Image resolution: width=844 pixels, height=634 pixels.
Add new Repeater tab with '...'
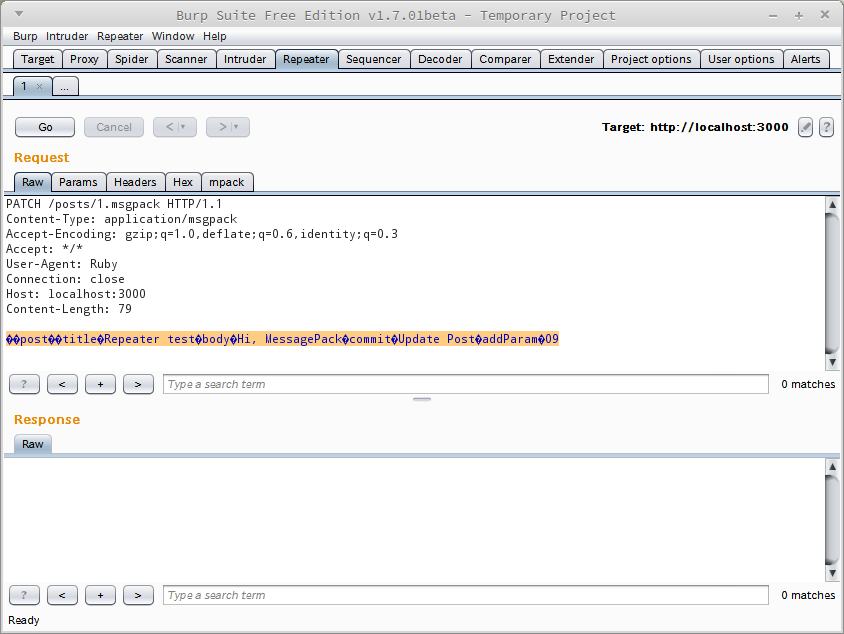(x=64, y=87)
